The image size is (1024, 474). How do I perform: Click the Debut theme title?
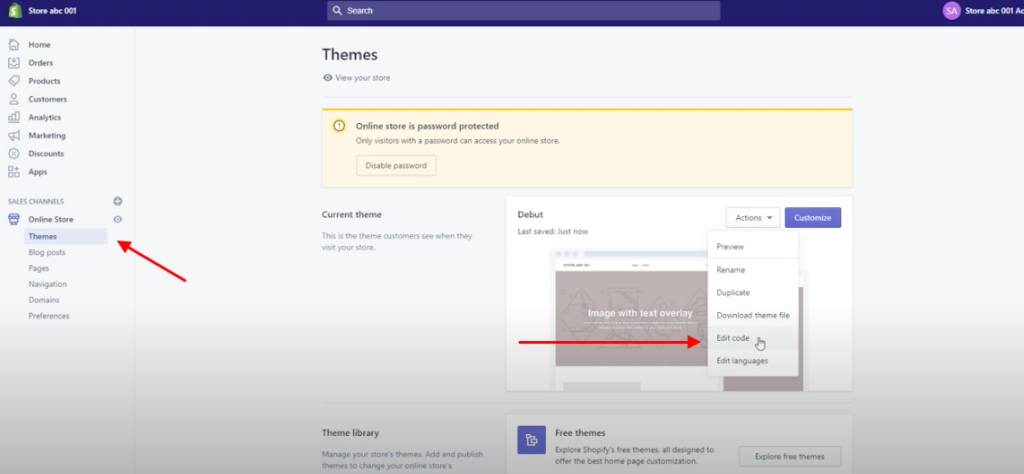530,214
